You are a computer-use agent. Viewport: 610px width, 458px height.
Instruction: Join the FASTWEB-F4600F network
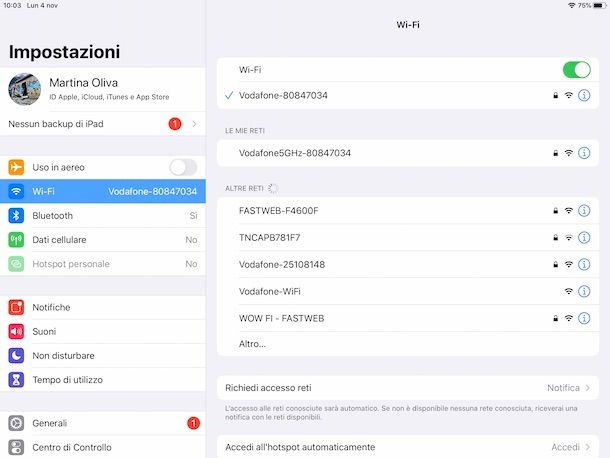click(408, 211)
